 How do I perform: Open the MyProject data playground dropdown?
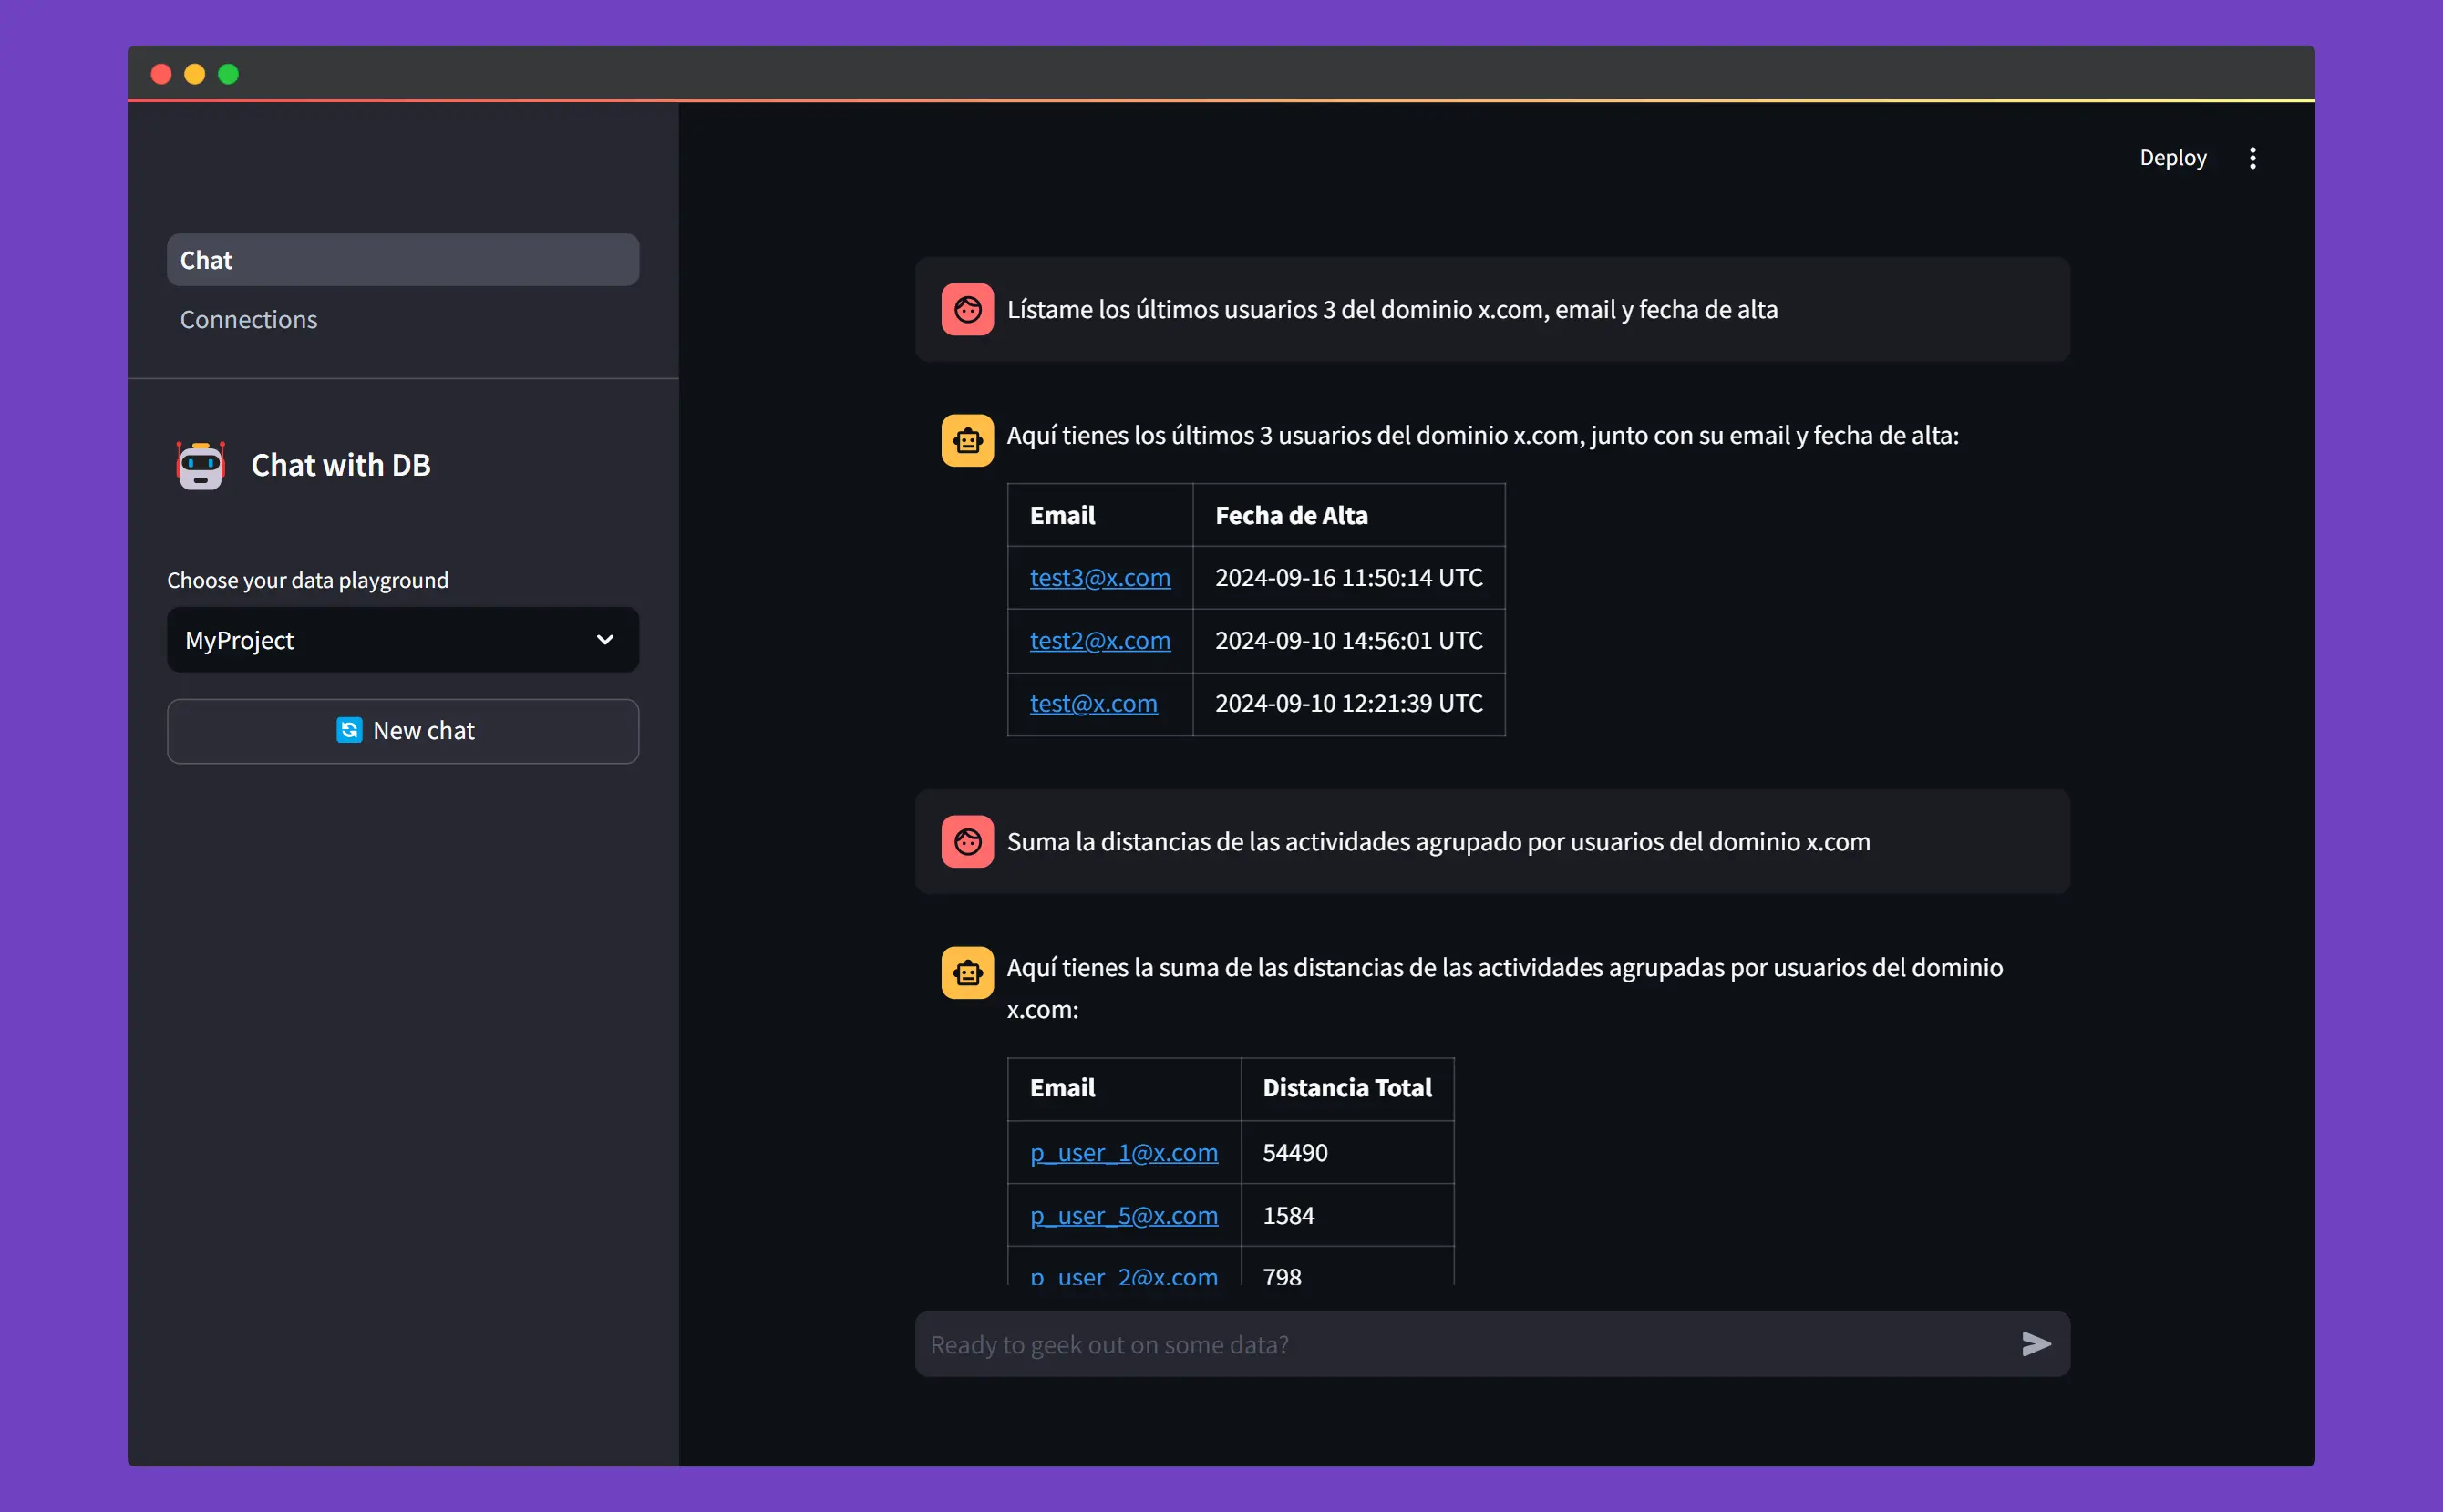point(402,640)
